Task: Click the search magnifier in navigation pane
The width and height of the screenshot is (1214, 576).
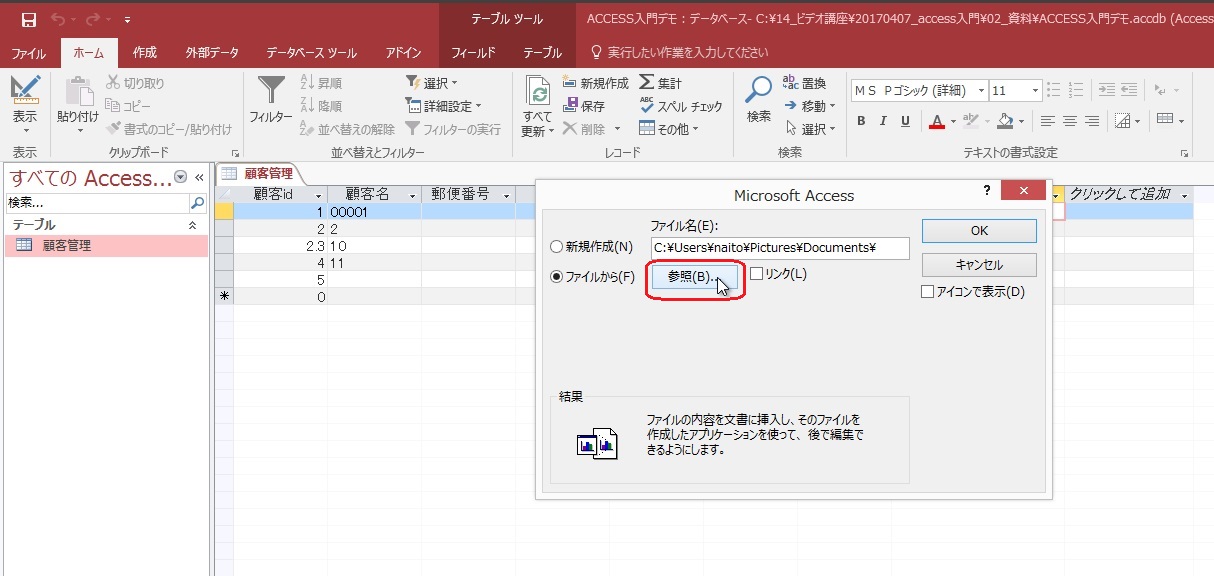Action: pyautogui.click(x=197, y=202)
